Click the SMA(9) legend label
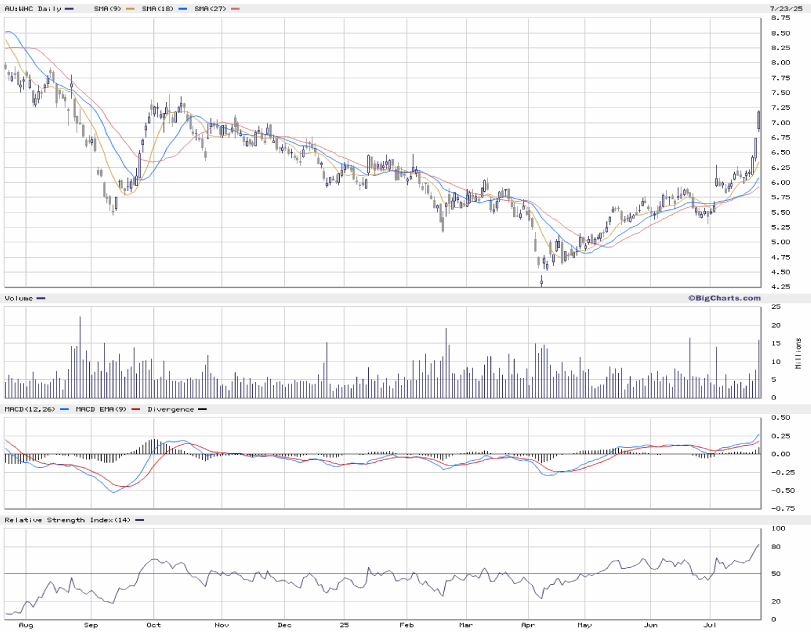The height and width of the screenshot is (632, 811). pyautogui.click(x=106, y=8)
